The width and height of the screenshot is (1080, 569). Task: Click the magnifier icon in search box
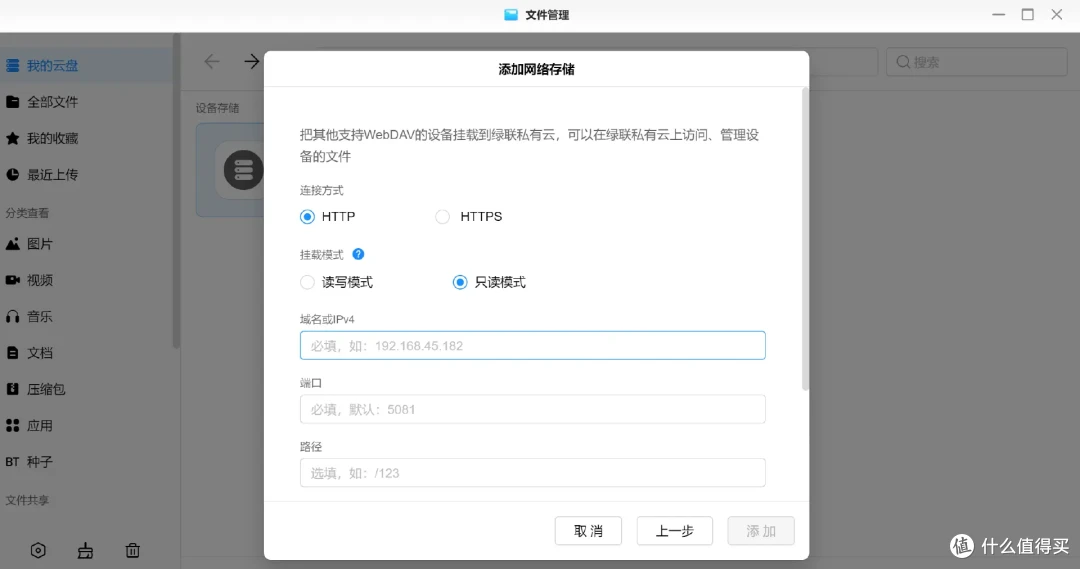(903, 62)
